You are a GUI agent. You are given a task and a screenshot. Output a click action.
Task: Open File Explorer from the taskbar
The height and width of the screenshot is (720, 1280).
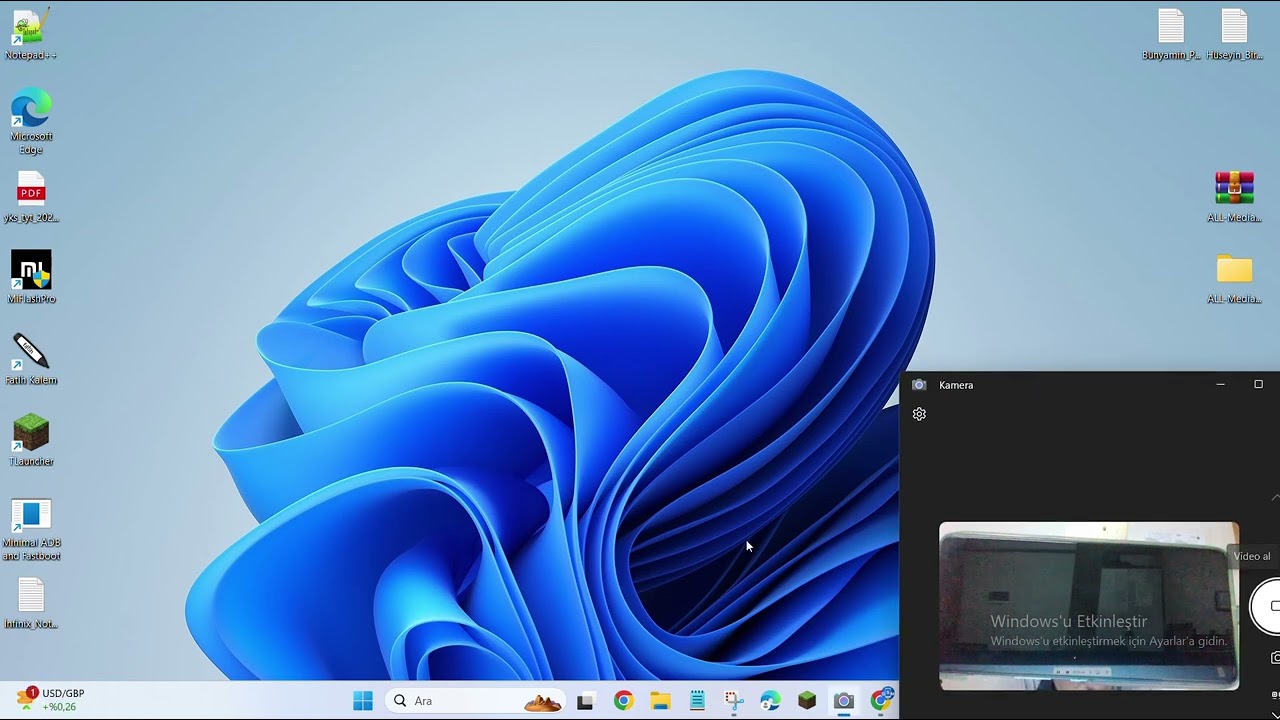pos(660,701)
